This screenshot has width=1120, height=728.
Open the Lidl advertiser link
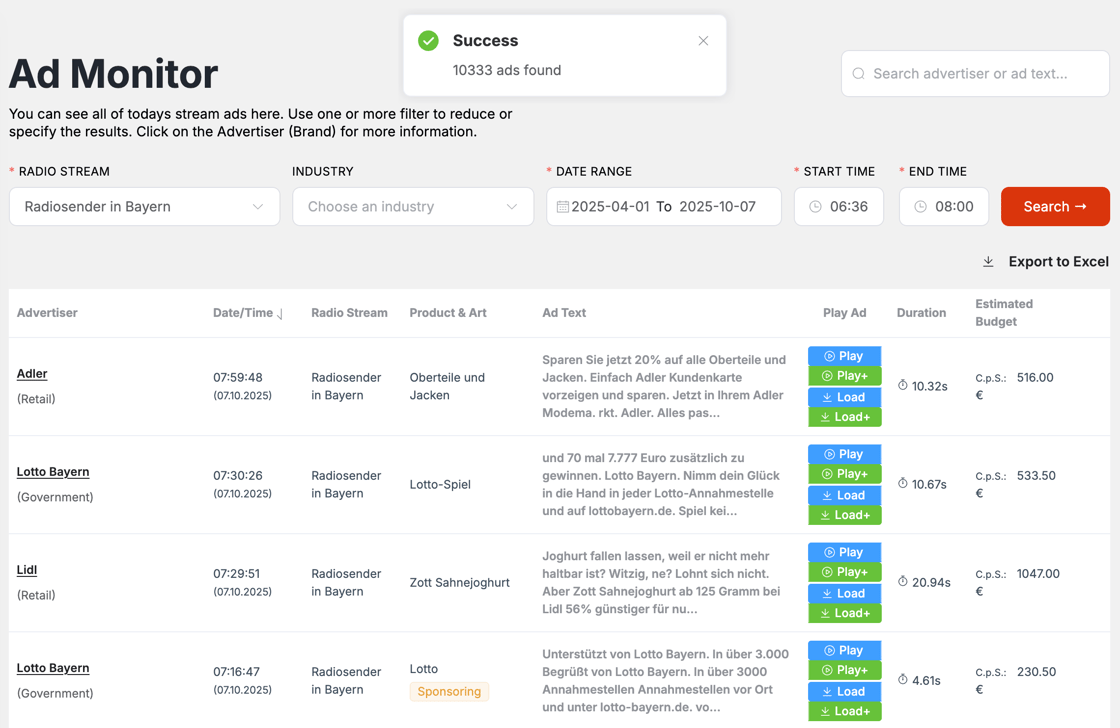pos(27,570)
